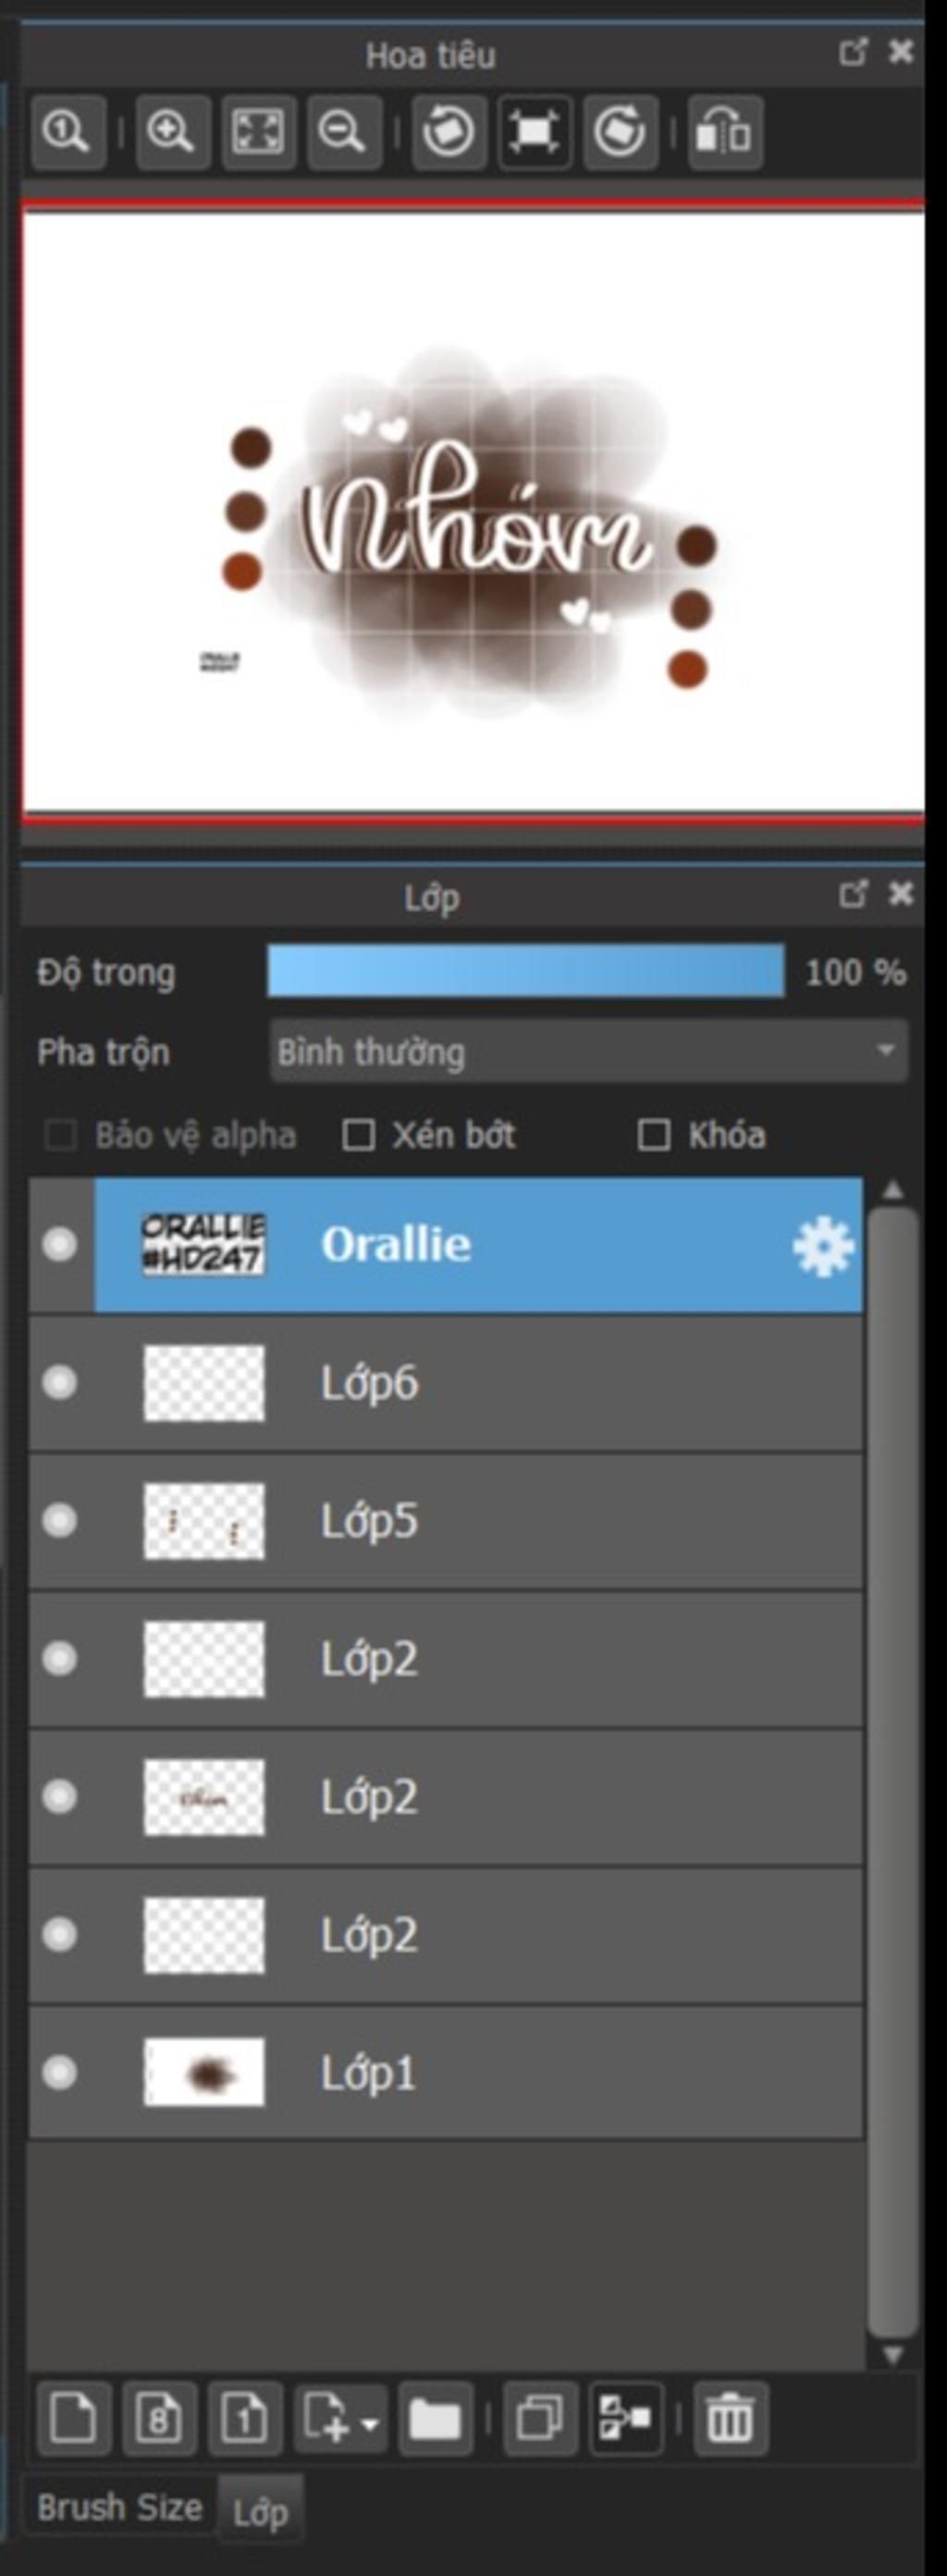Flip canvas view horizontally icon
947x2576 pixels.
(x=725, y=132)
